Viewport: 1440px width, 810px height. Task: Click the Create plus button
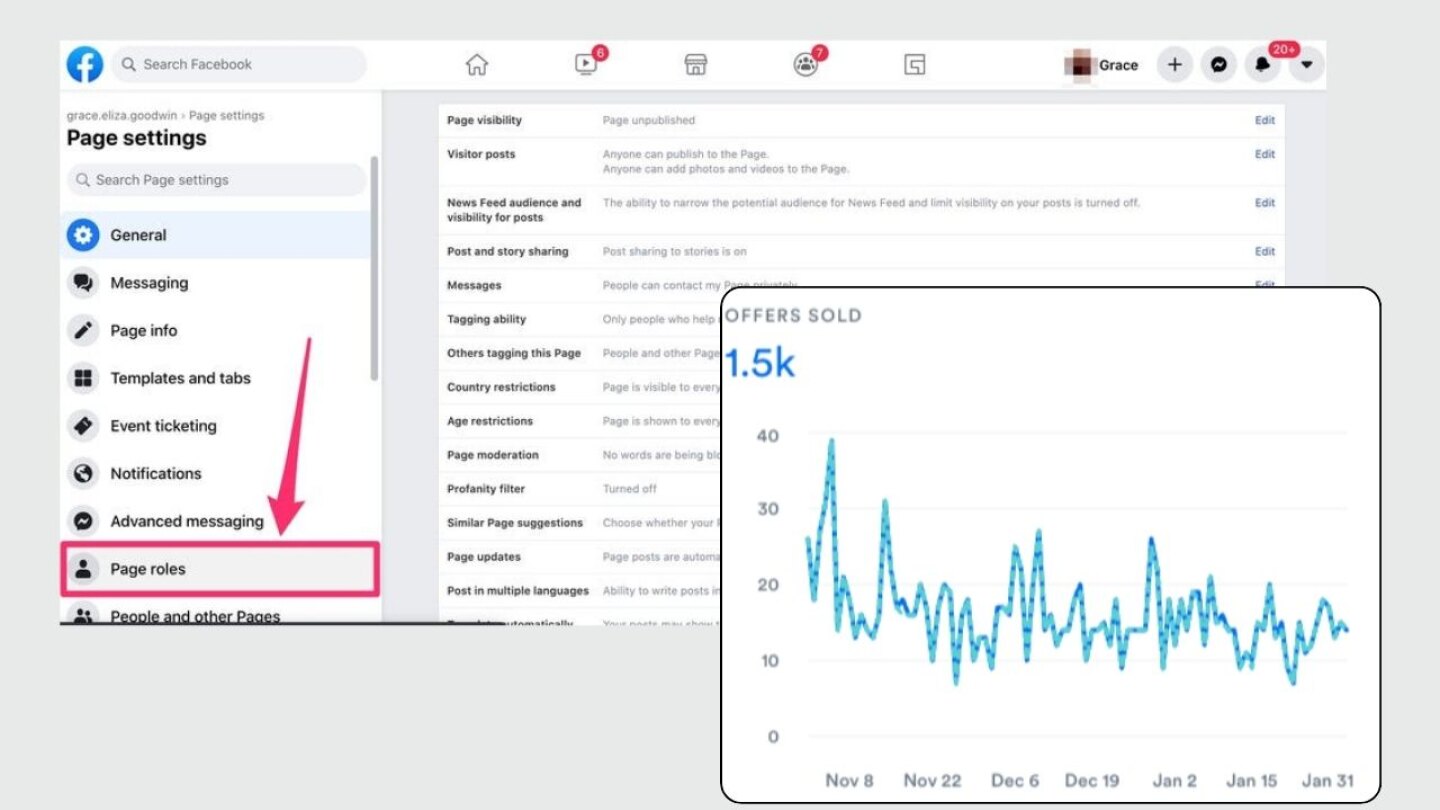[x=1175, y=65]
